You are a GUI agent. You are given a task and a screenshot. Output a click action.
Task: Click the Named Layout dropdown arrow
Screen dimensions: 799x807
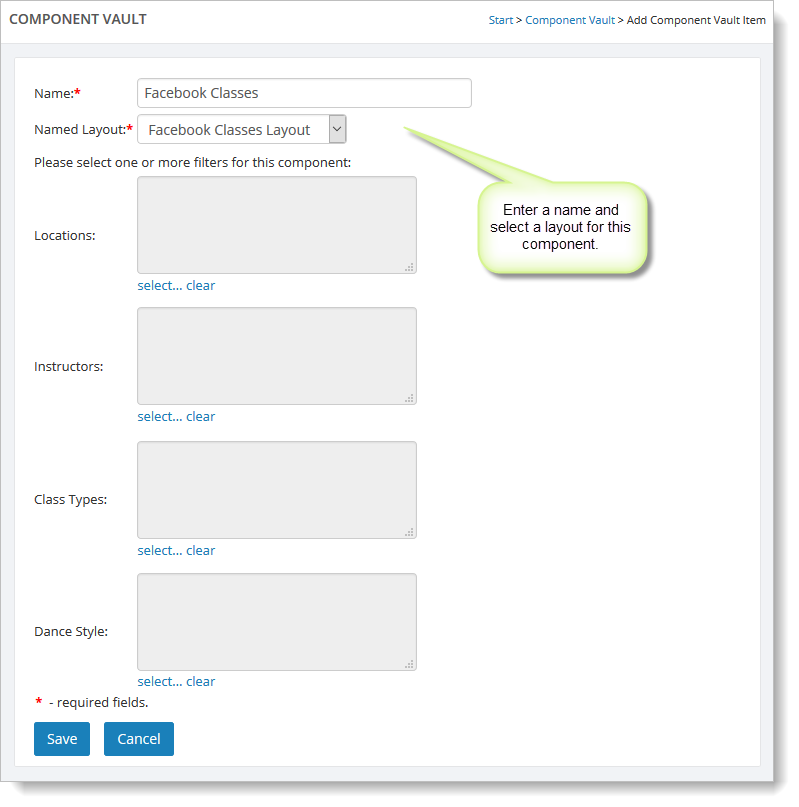pyautogui.click(x=337, y=129)
